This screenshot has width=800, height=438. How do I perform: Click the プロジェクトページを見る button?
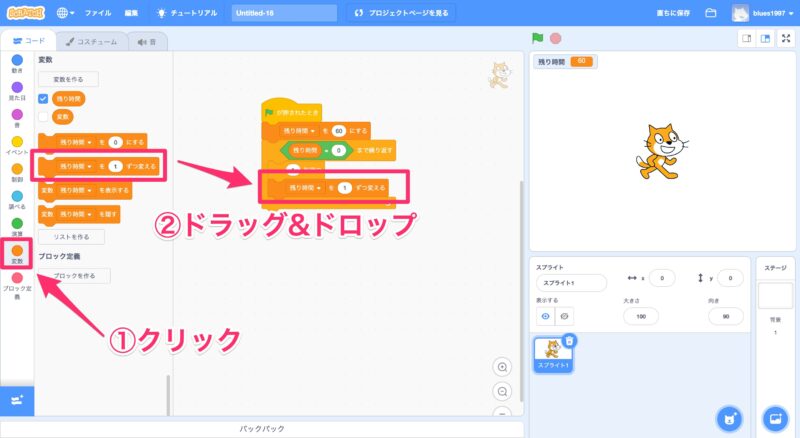coord(404,13)
